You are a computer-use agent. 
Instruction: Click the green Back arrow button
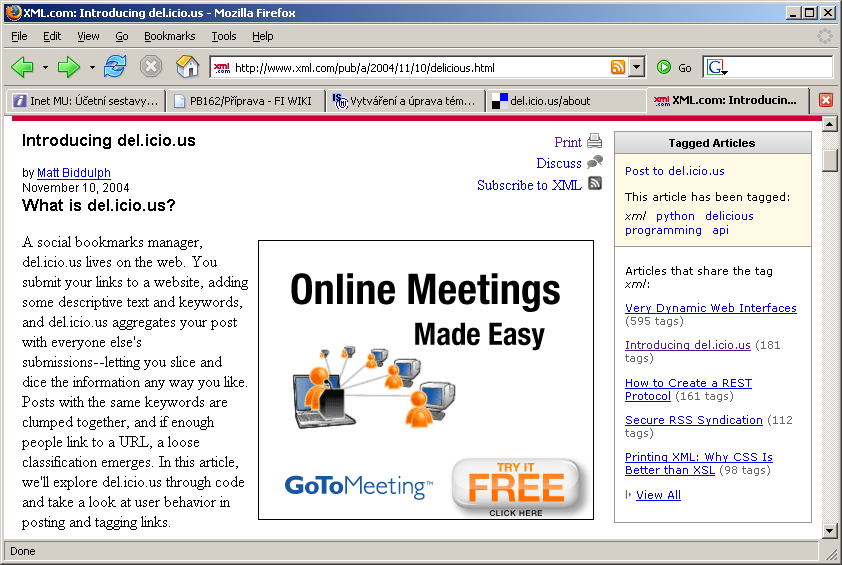23,67
